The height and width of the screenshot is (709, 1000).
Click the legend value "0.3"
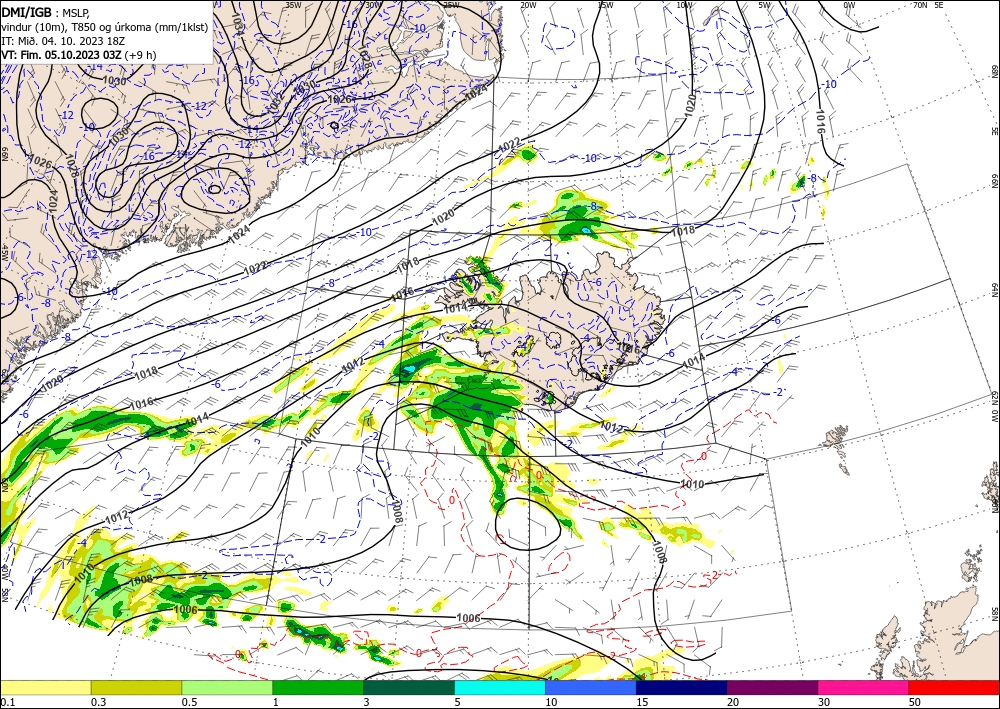tap(98, 702)
